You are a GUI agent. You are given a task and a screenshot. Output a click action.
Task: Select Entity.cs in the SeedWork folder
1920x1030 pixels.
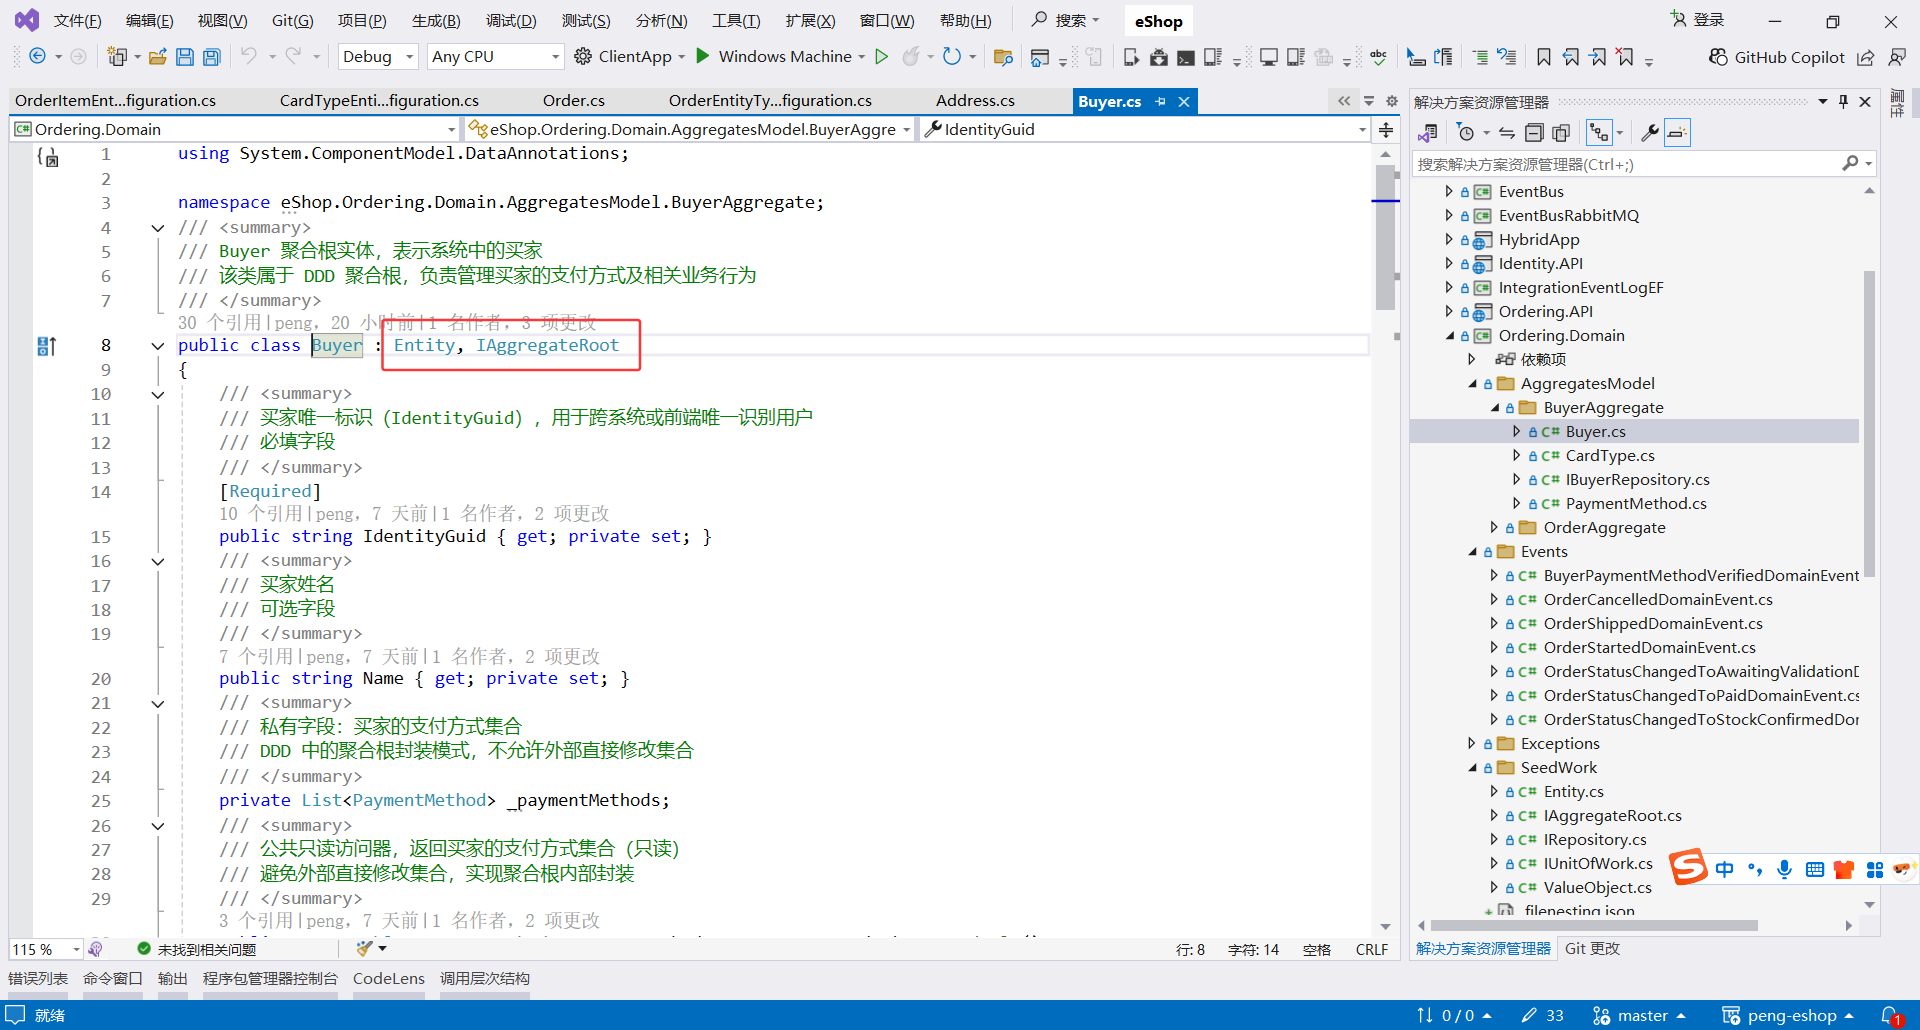click(x=1573, y=792)
